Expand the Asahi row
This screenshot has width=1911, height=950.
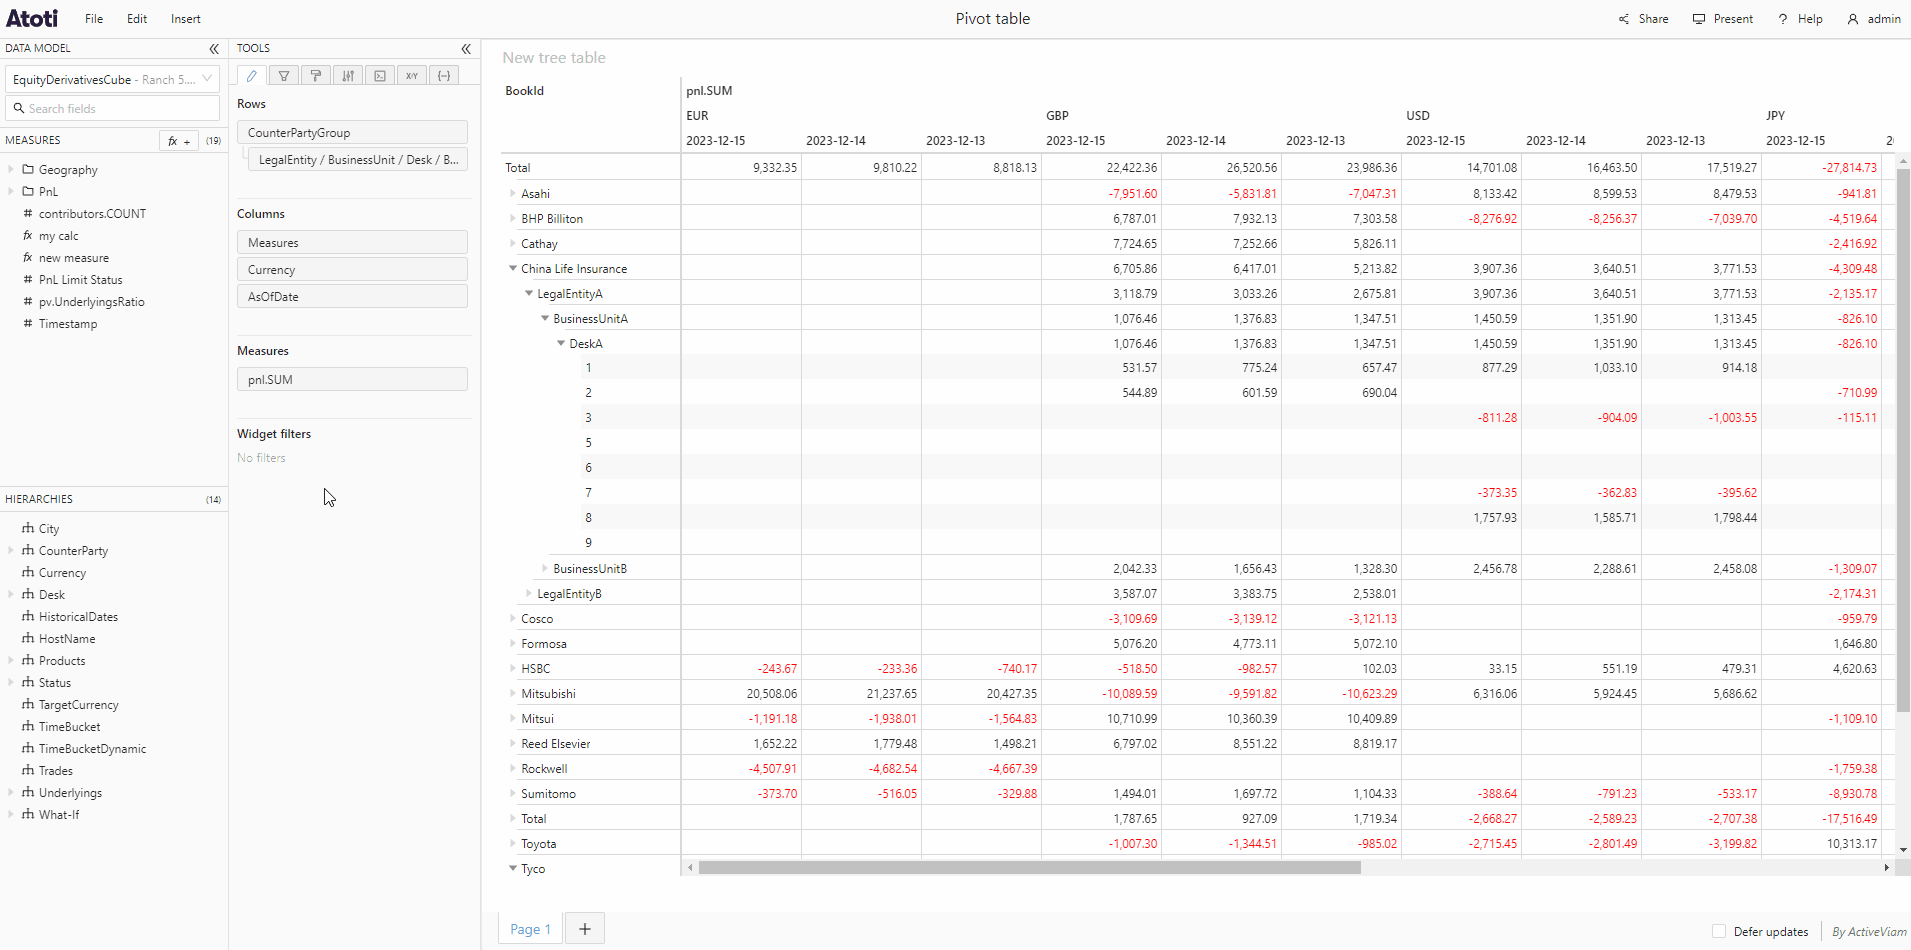(513, 193)
